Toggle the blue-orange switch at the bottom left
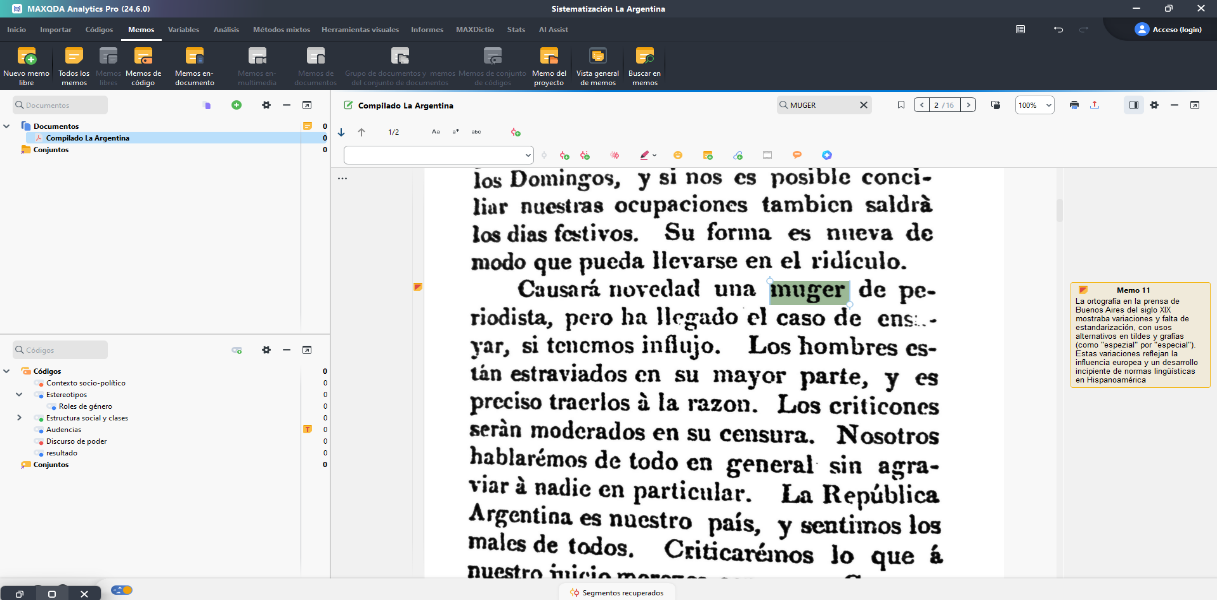 [122, 590]
